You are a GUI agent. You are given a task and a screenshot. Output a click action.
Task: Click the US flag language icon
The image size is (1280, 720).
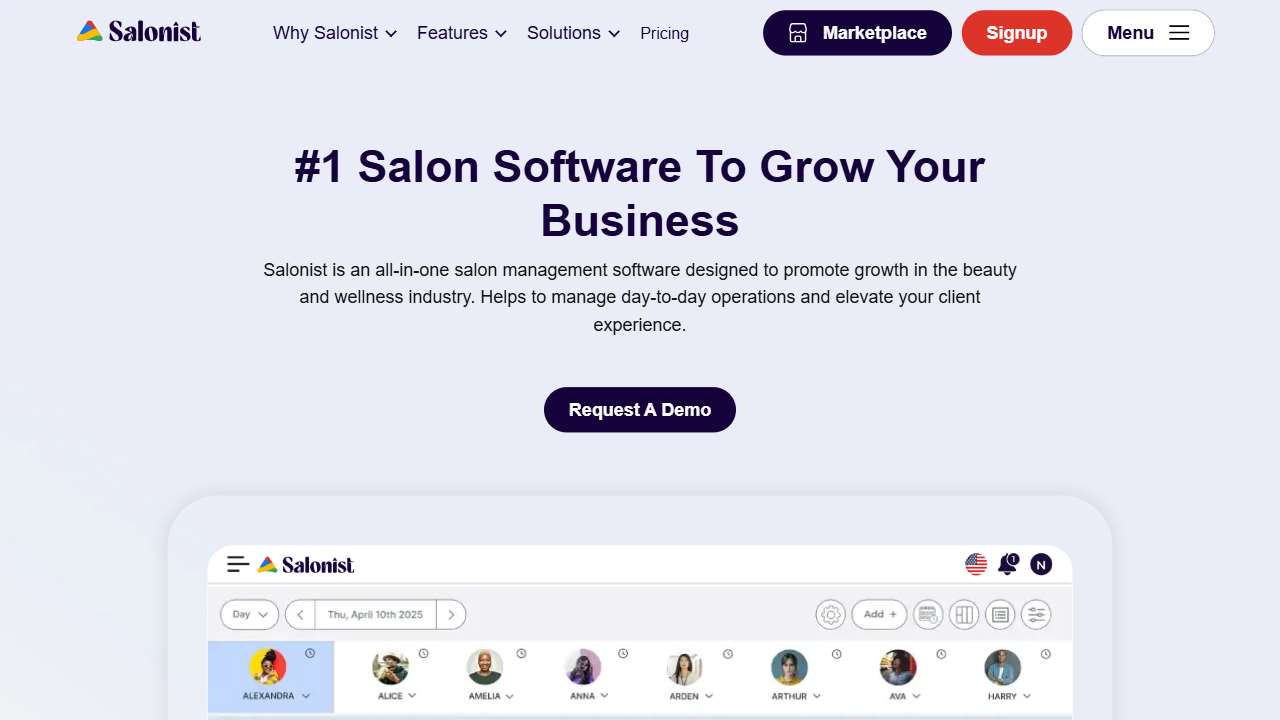coord(976,565)
